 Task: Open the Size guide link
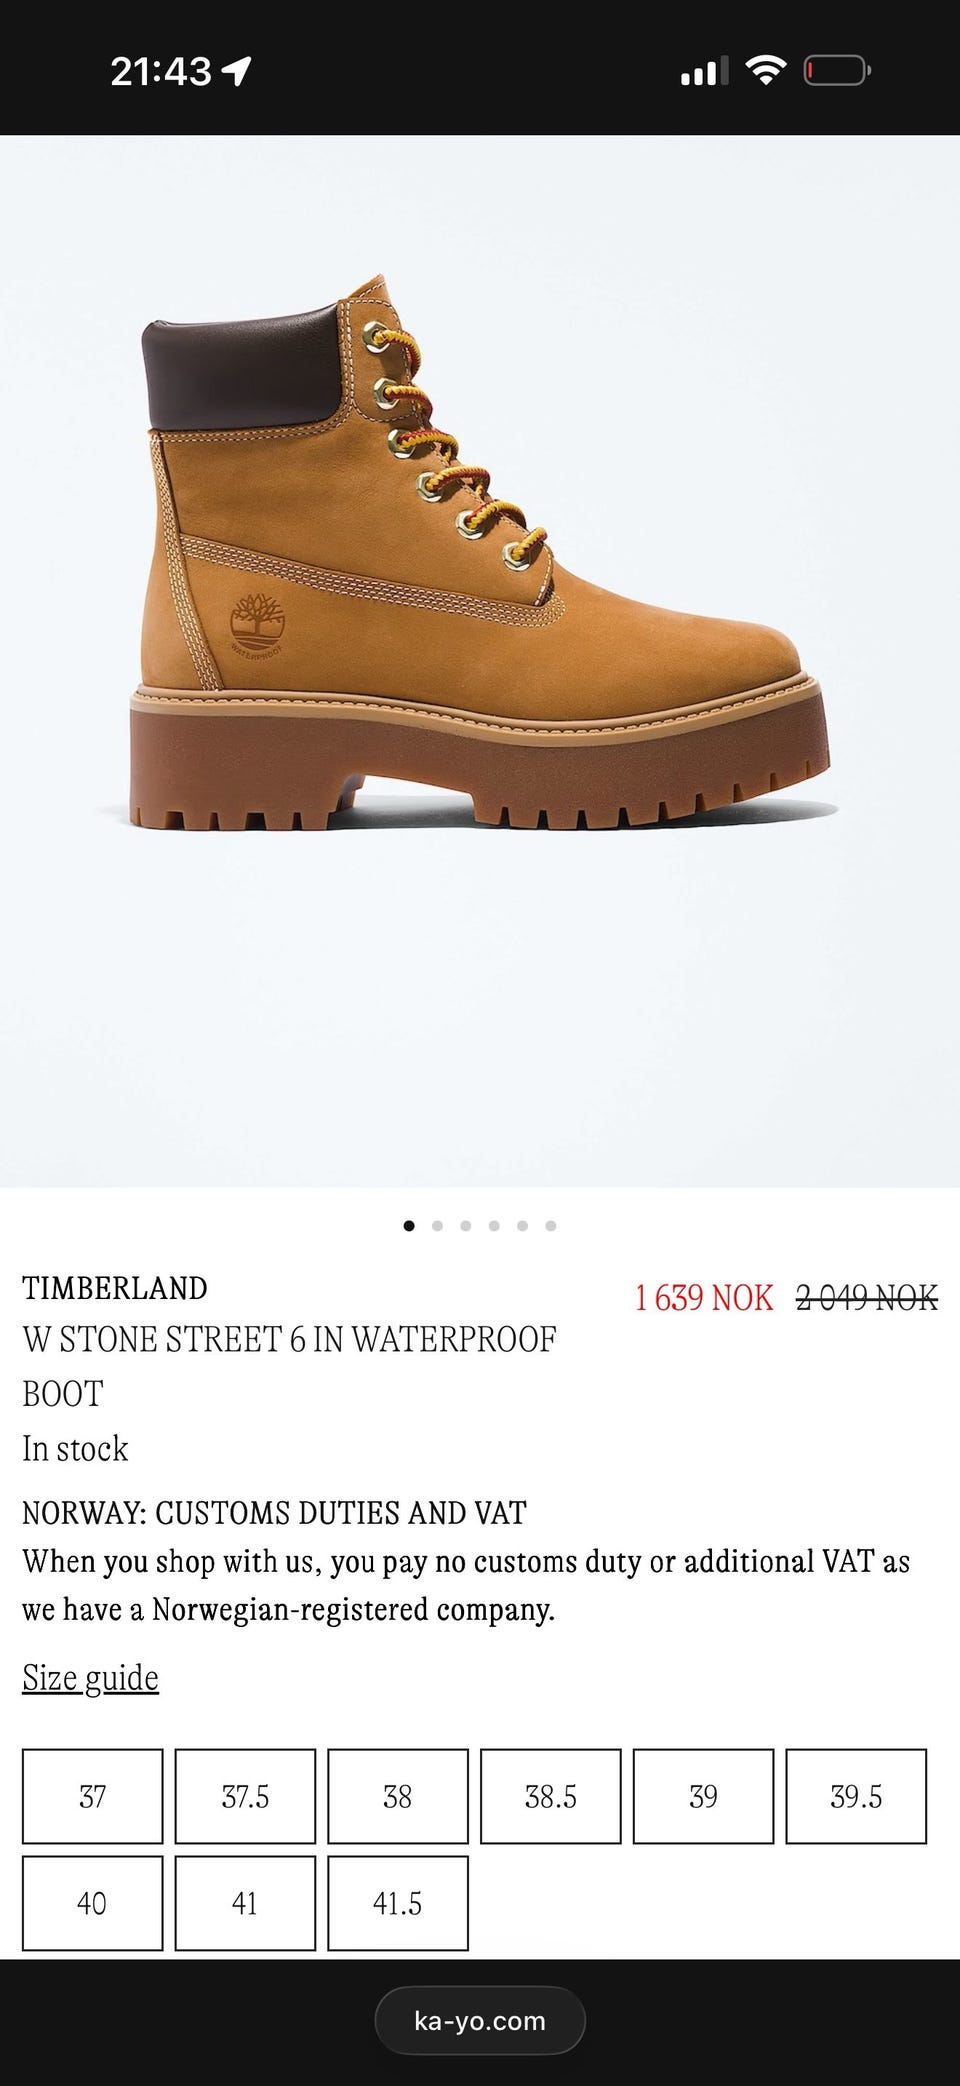point(91,1678)
